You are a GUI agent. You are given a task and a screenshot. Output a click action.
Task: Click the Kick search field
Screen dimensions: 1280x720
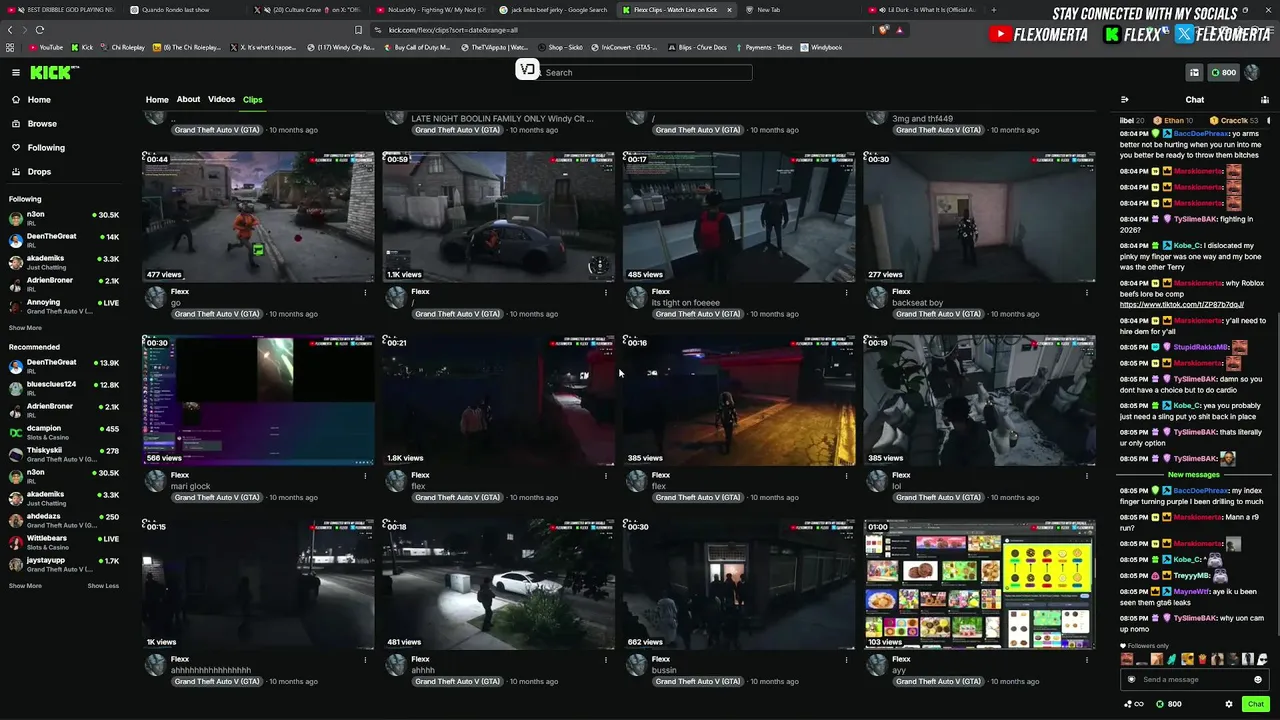645,72
